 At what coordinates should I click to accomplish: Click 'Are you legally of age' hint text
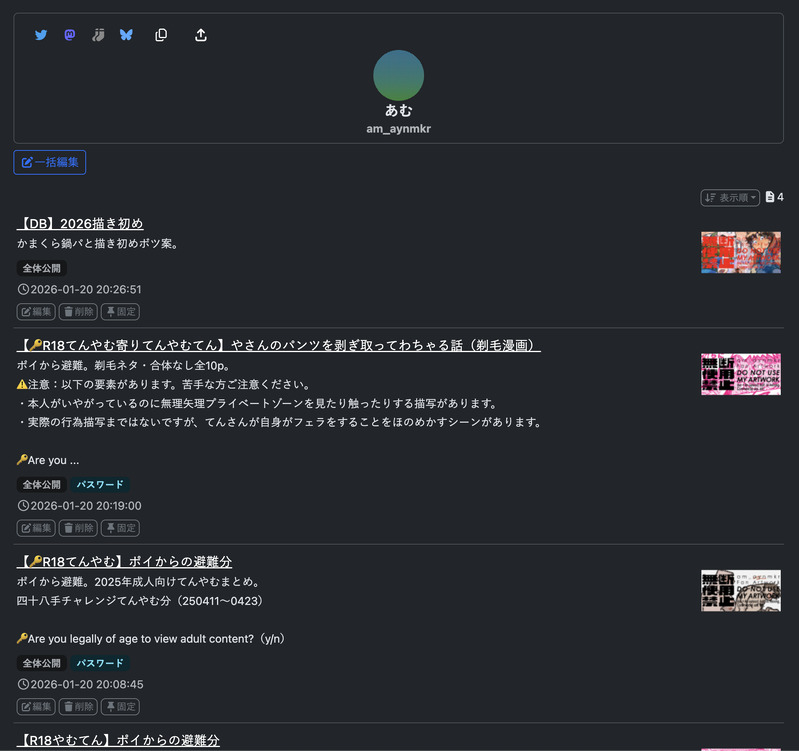tap(151, 638)
